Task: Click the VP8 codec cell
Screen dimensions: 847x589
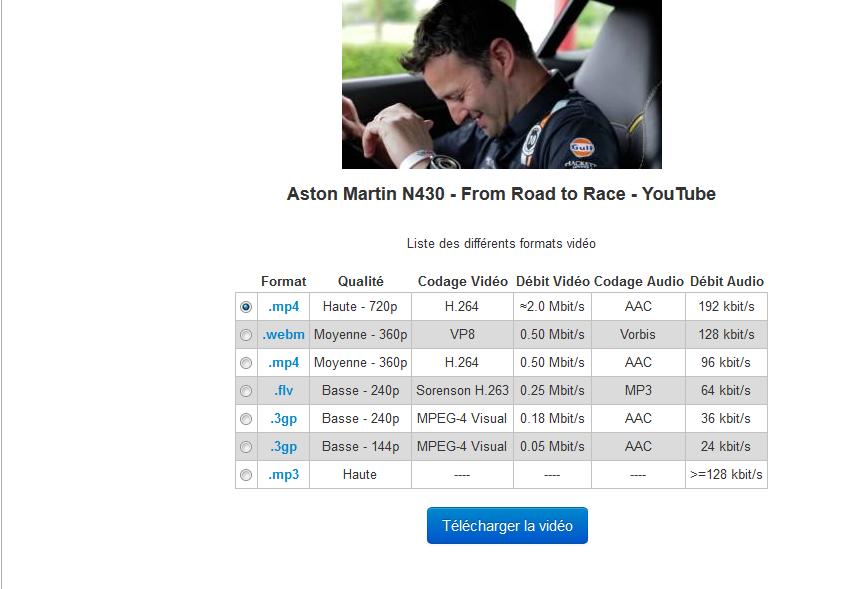Action: (x=462, y=334)
